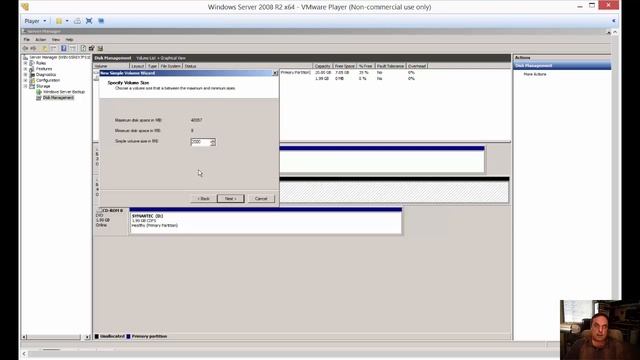Click the Next button in wizard
The image size is (640, 360).
click(x=231, y=199)
